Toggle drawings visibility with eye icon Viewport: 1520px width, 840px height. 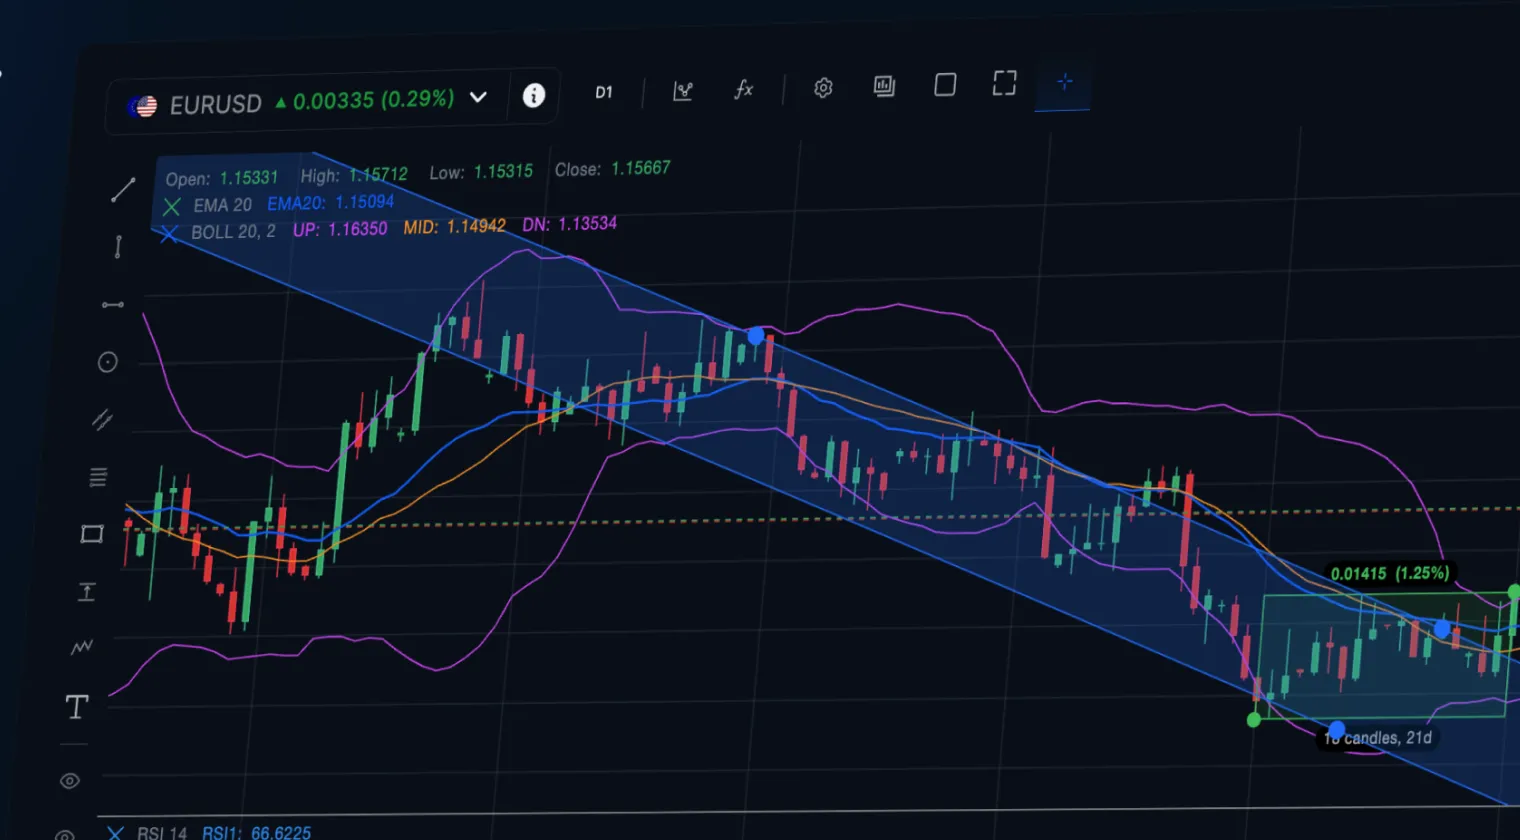(x=70, y=781)
